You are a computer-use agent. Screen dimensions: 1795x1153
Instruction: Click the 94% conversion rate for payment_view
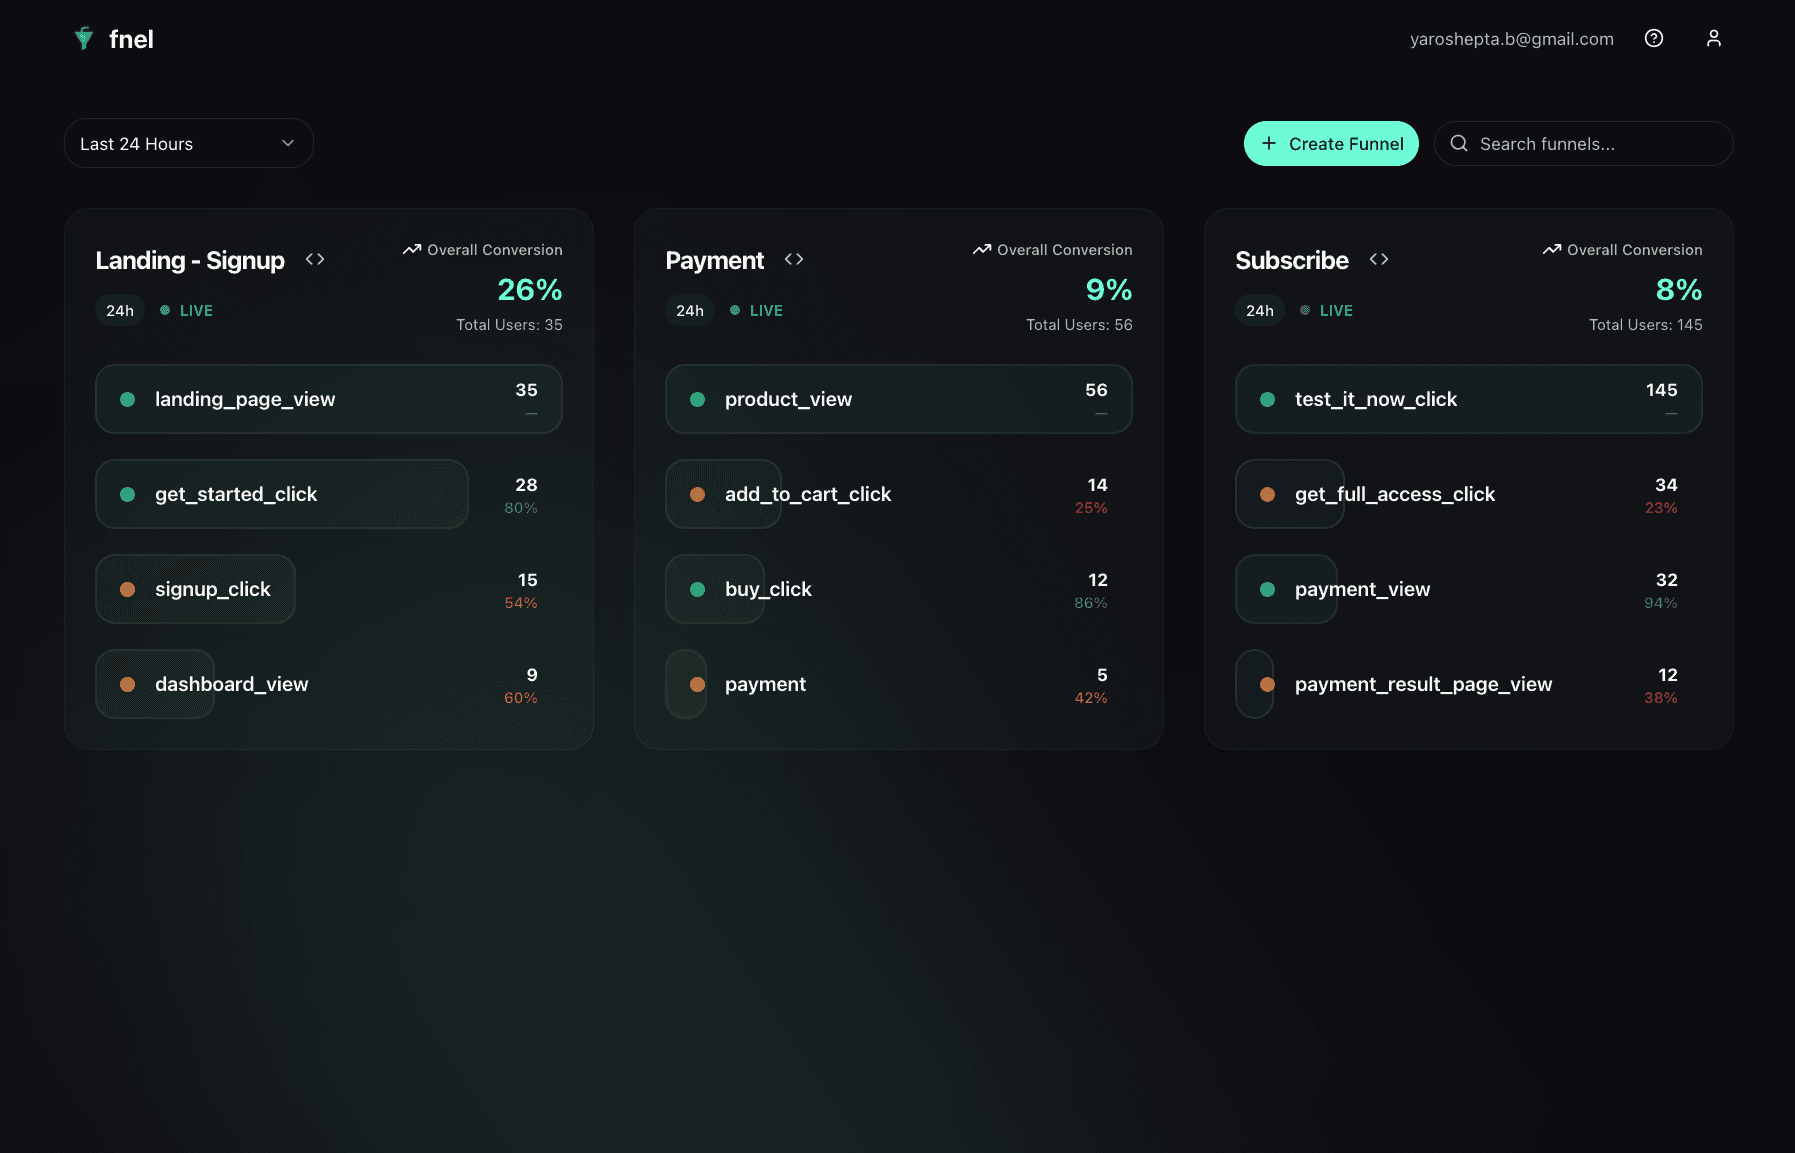tap(1661, 603)
